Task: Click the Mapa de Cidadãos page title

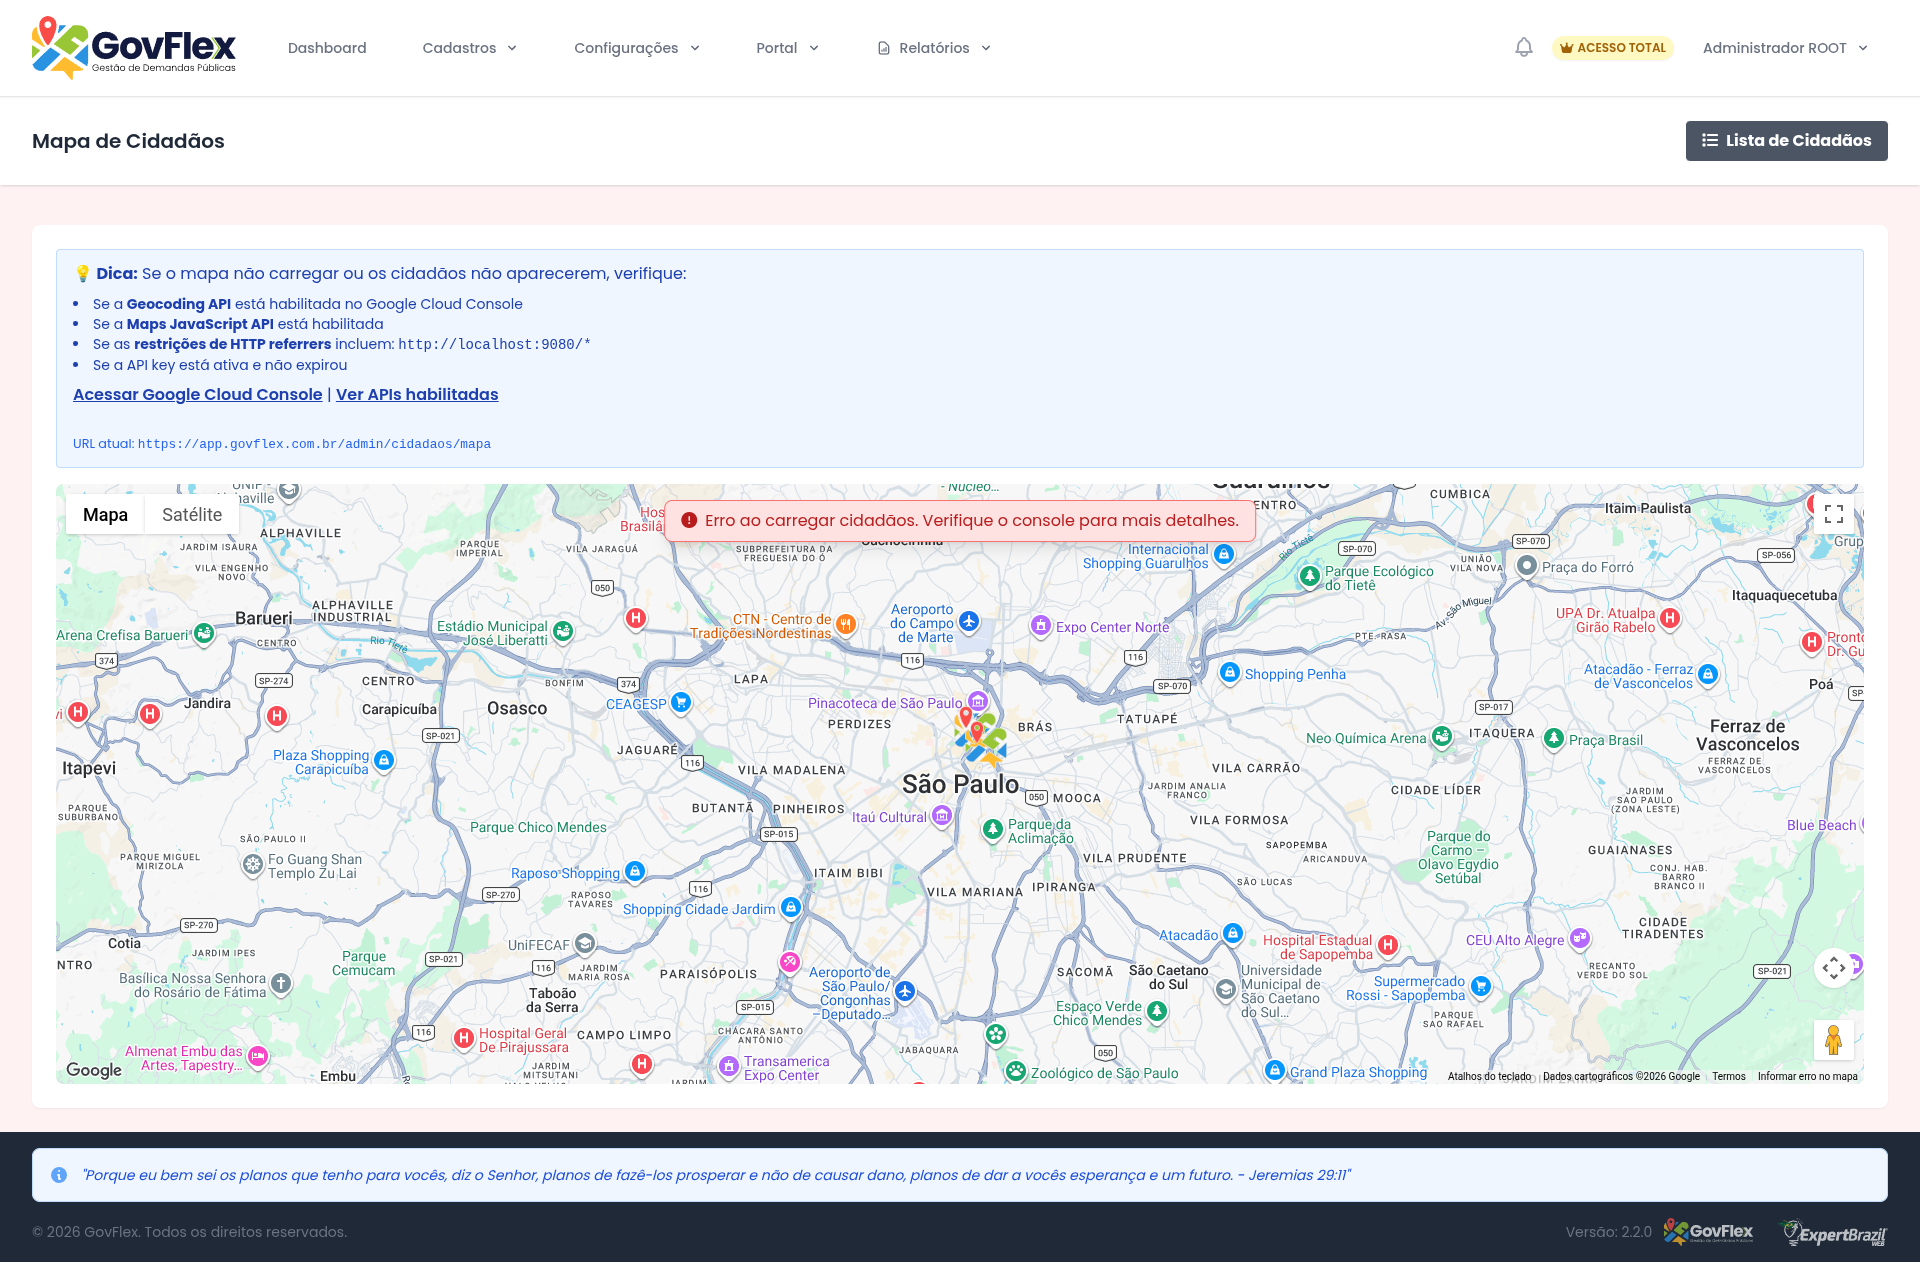Action: [x=128, y=141]
